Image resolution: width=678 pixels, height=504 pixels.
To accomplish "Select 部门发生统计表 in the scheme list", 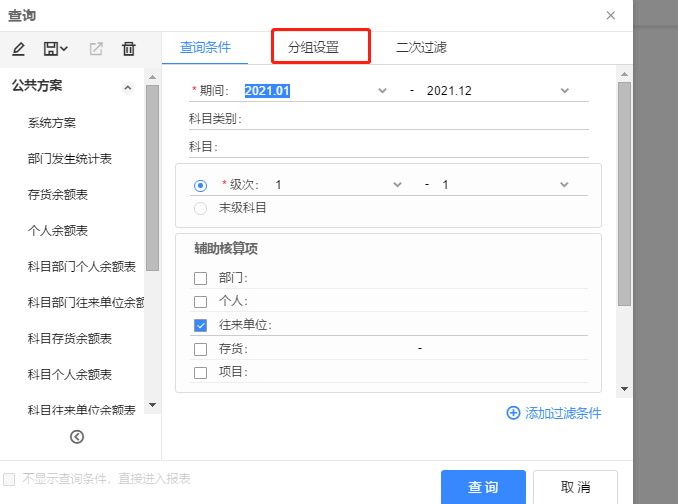I will (x=70, y=159).
